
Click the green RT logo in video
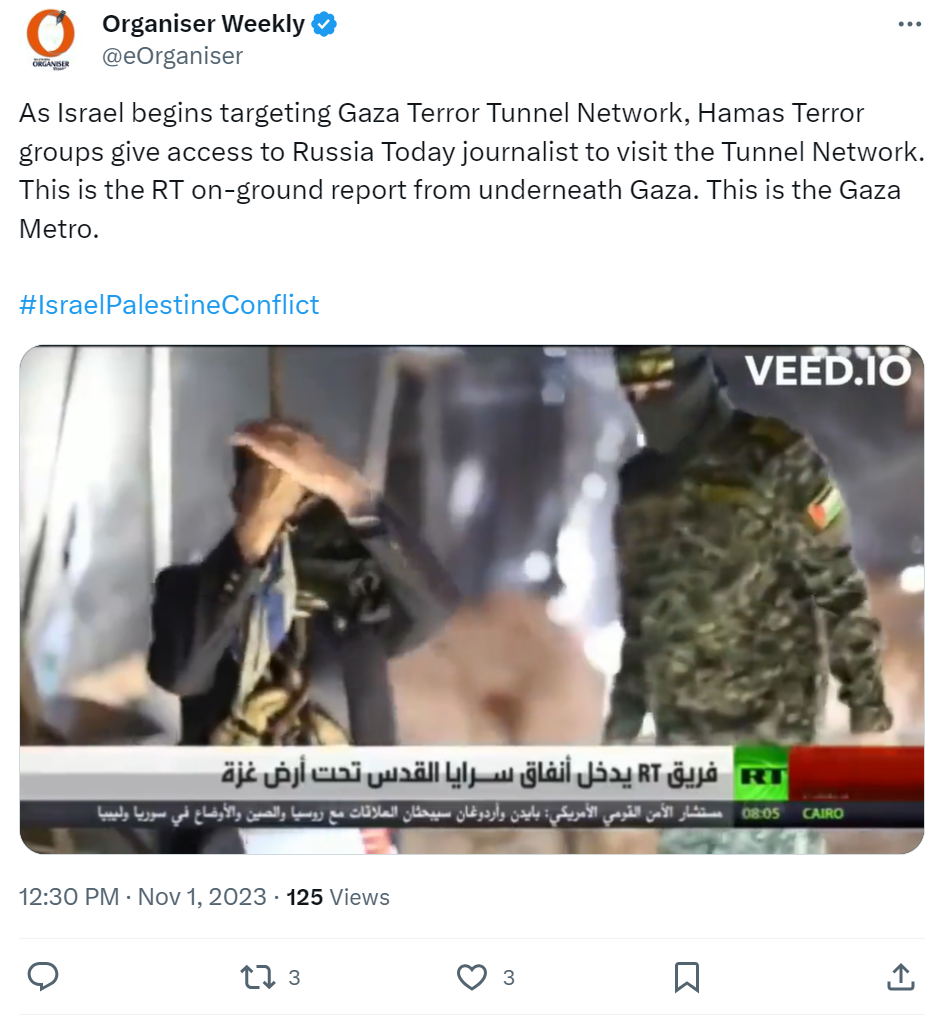(761, 774)
